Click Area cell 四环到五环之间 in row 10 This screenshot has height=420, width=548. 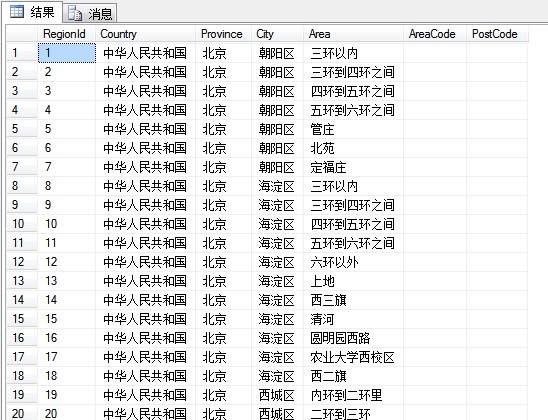click(x=353, y=224)
